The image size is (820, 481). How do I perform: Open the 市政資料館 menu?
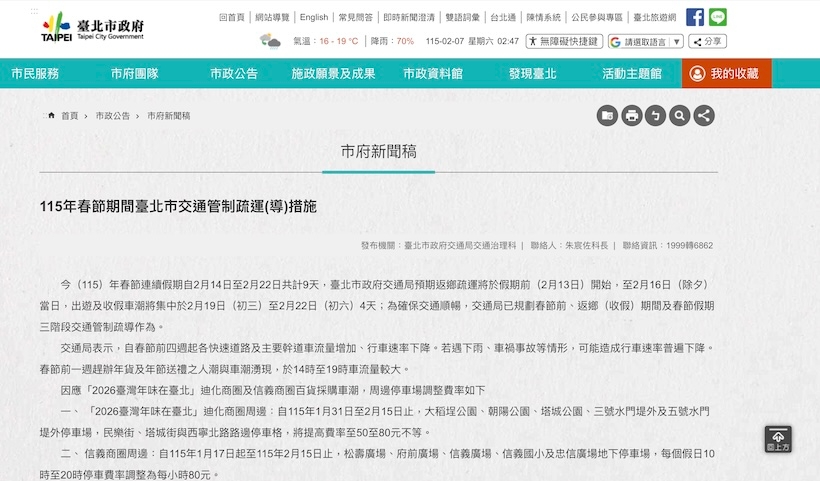[432, 74]
